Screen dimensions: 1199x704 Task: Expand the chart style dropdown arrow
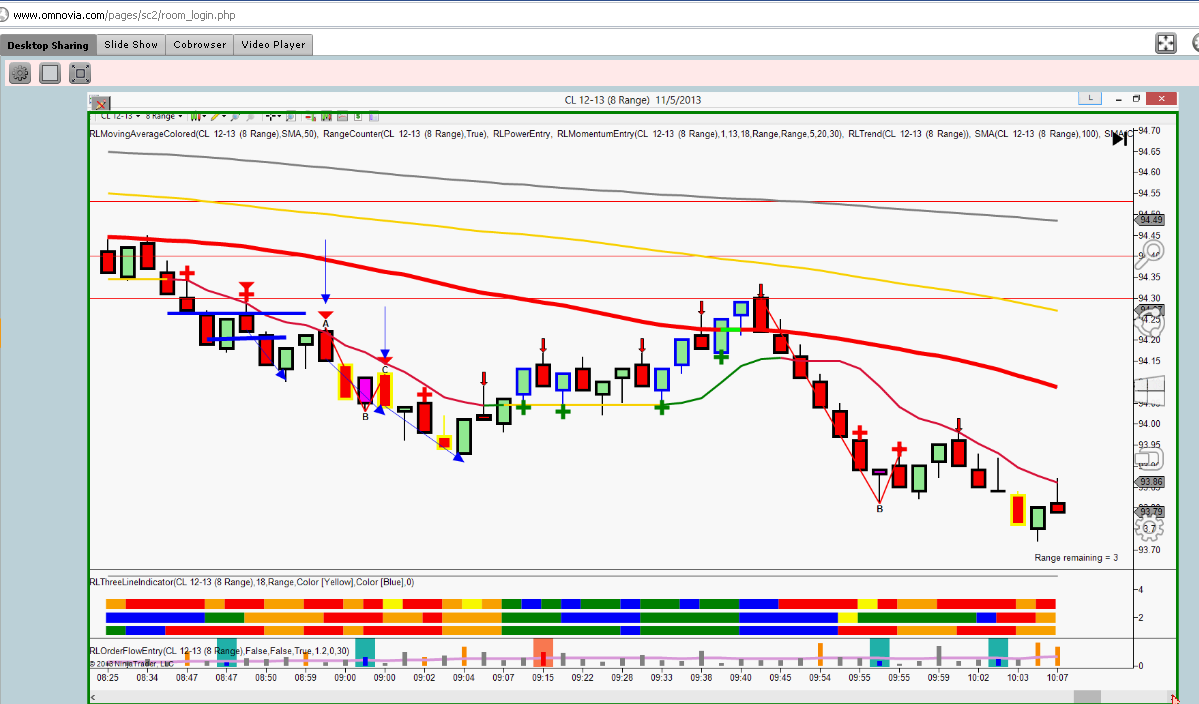coord(204,117)
